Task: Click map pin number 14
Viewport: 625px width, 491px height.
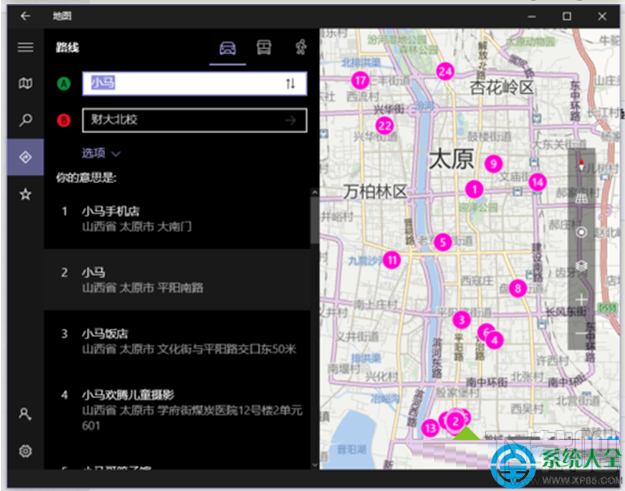Action: click(537, 182)
